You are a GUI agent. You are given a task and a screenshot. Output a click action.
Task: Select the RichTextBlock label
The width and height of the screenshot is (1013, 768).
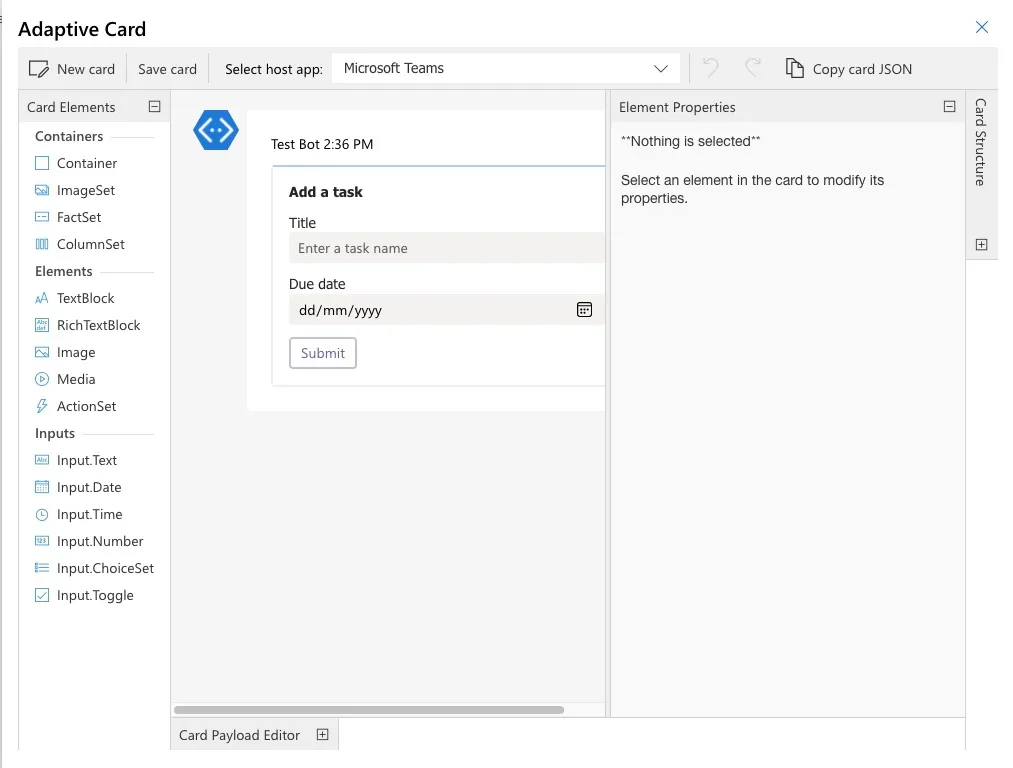point(98,326)
